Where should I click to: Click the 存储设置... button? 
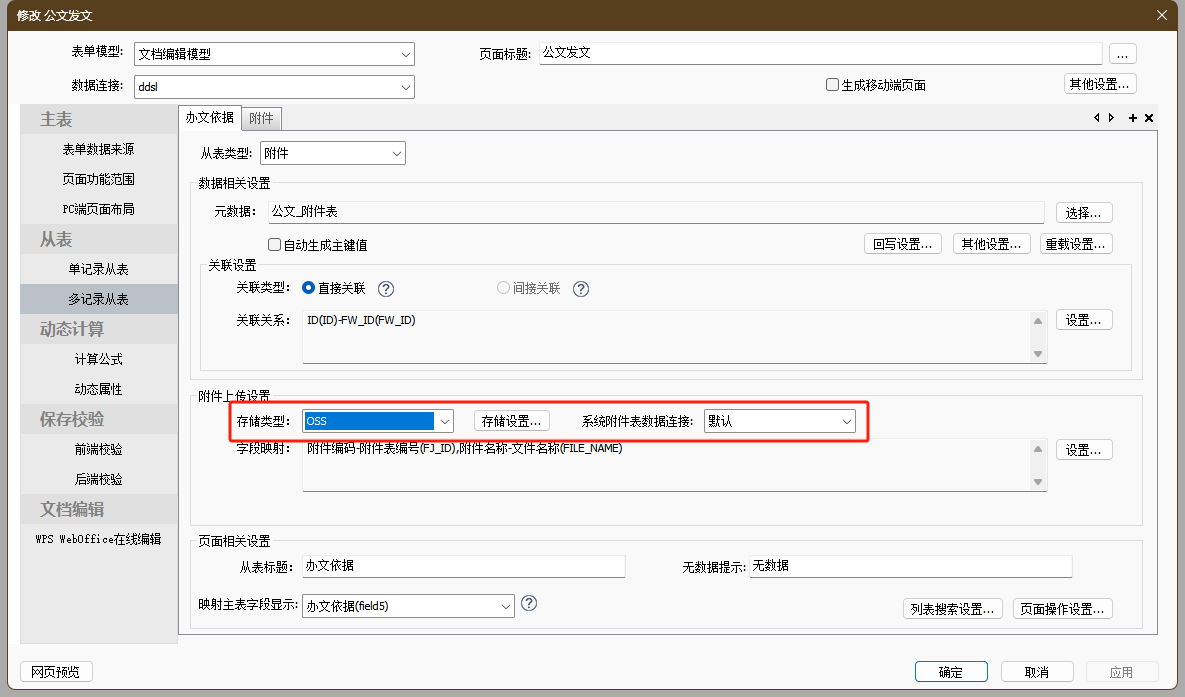point(511,421)
